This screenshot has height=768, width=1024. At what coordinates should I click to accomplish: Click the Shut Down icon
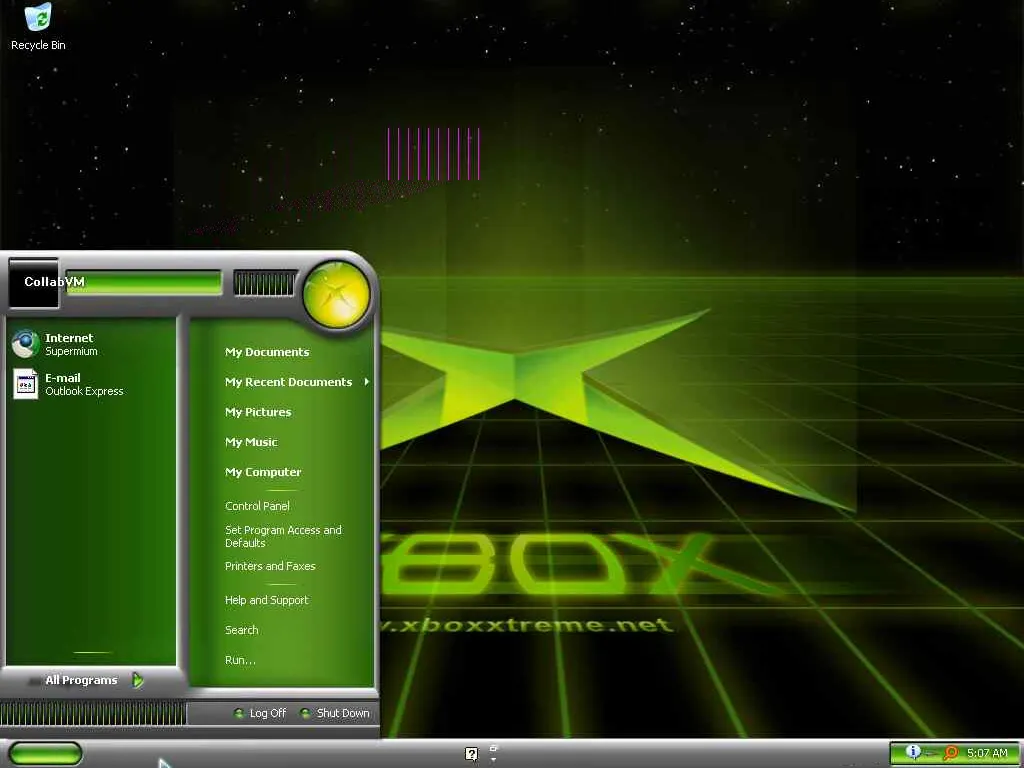click(x=305, y=713)
